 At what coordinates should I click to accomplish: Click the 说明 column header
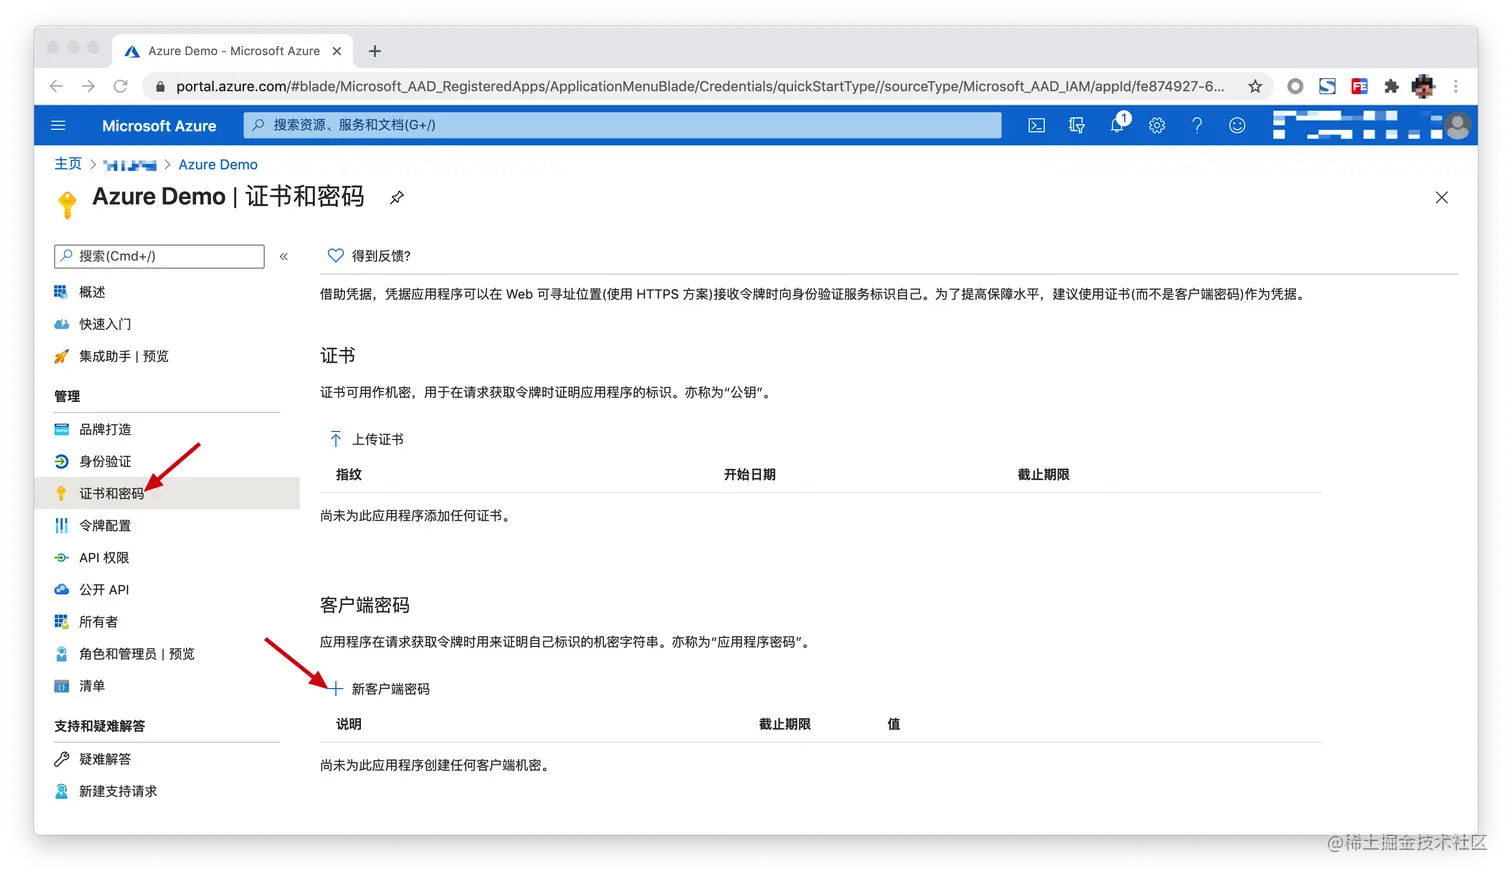(349, 724)
